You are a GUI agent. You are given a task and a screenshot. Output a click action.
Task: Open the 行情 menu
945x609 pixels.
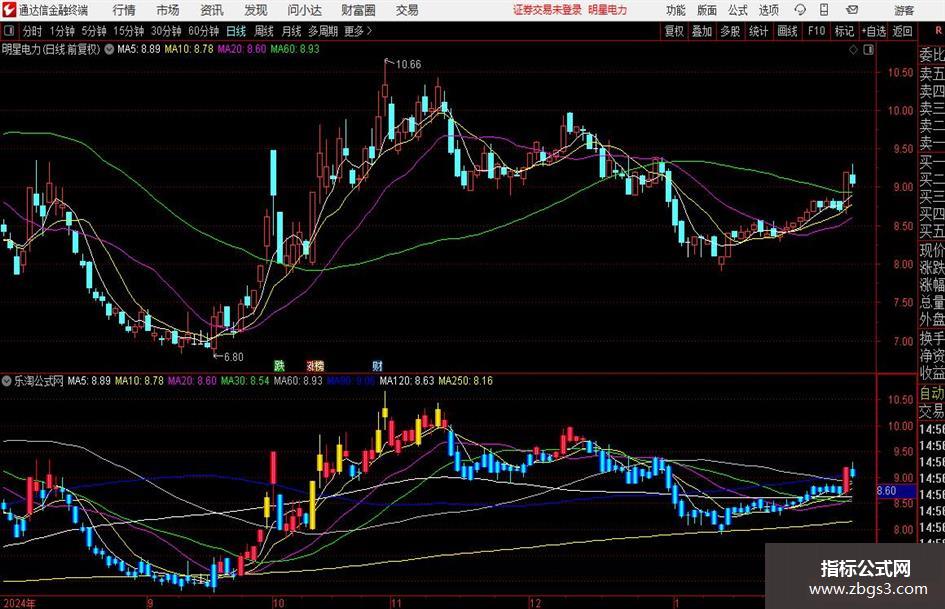point(124,10)
